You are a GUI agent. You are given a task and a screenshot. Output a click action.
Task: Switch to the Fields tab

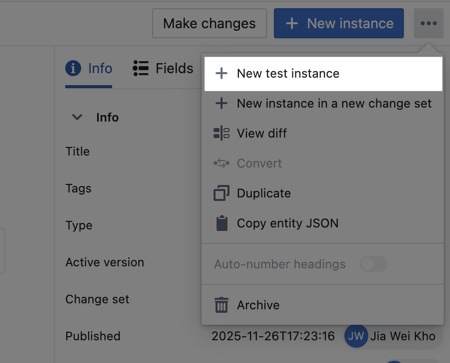point(163,68)
